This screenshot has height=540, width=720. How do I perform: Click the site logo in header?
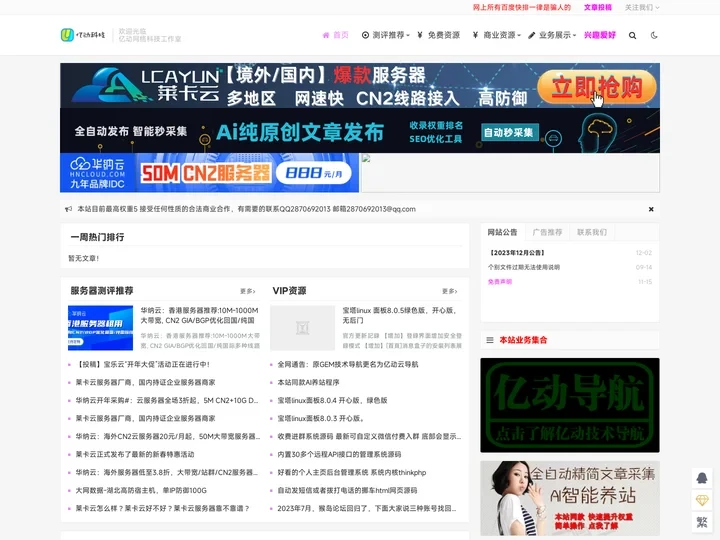pos(83,35)
